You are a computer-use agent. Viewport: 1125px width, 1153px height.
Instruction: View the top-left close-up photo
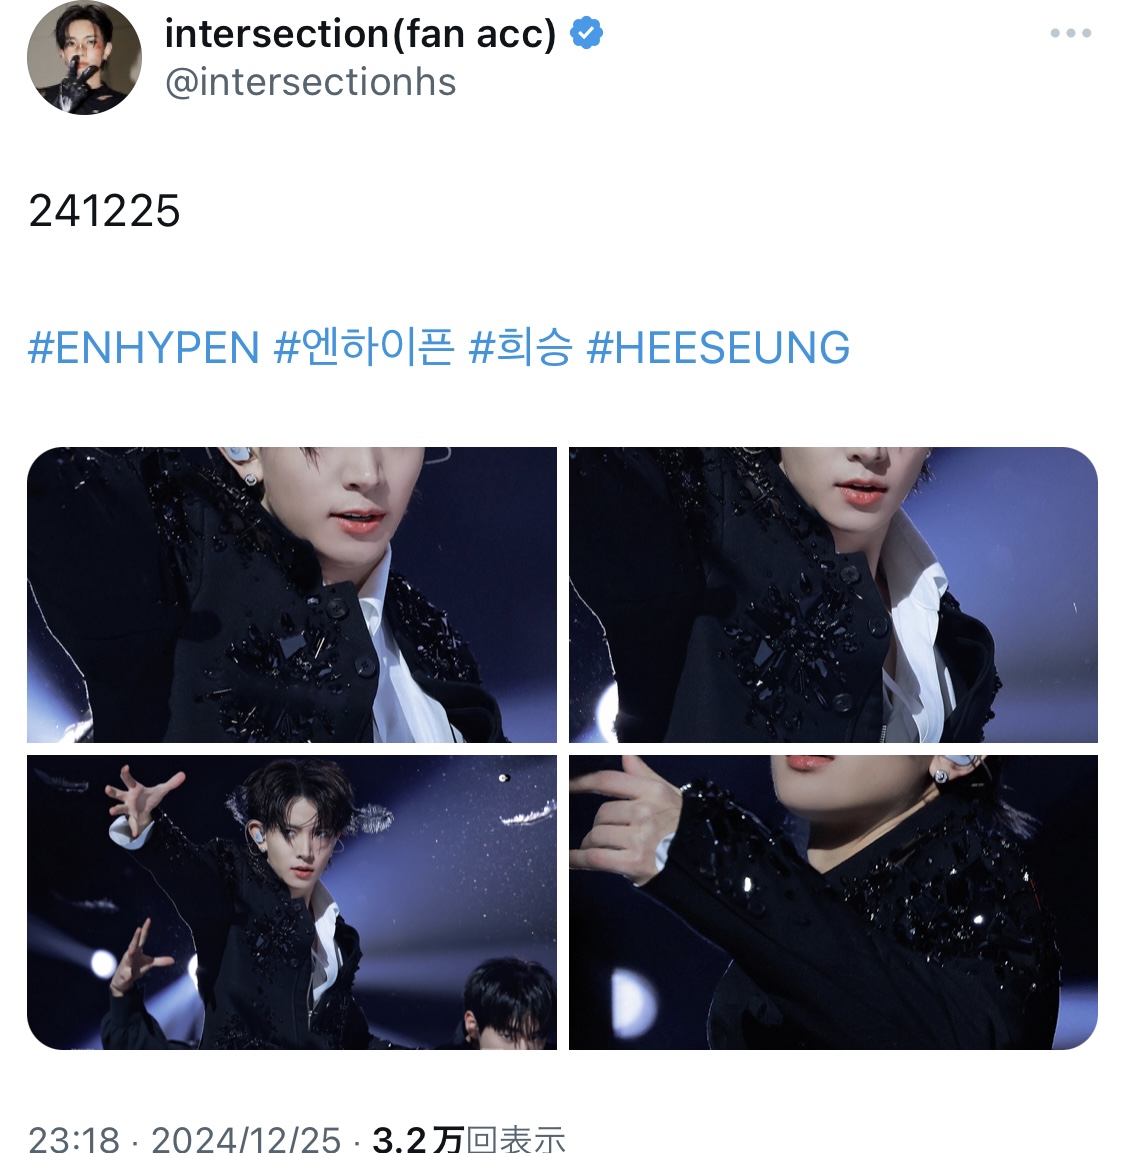click(x=292, y=595)
